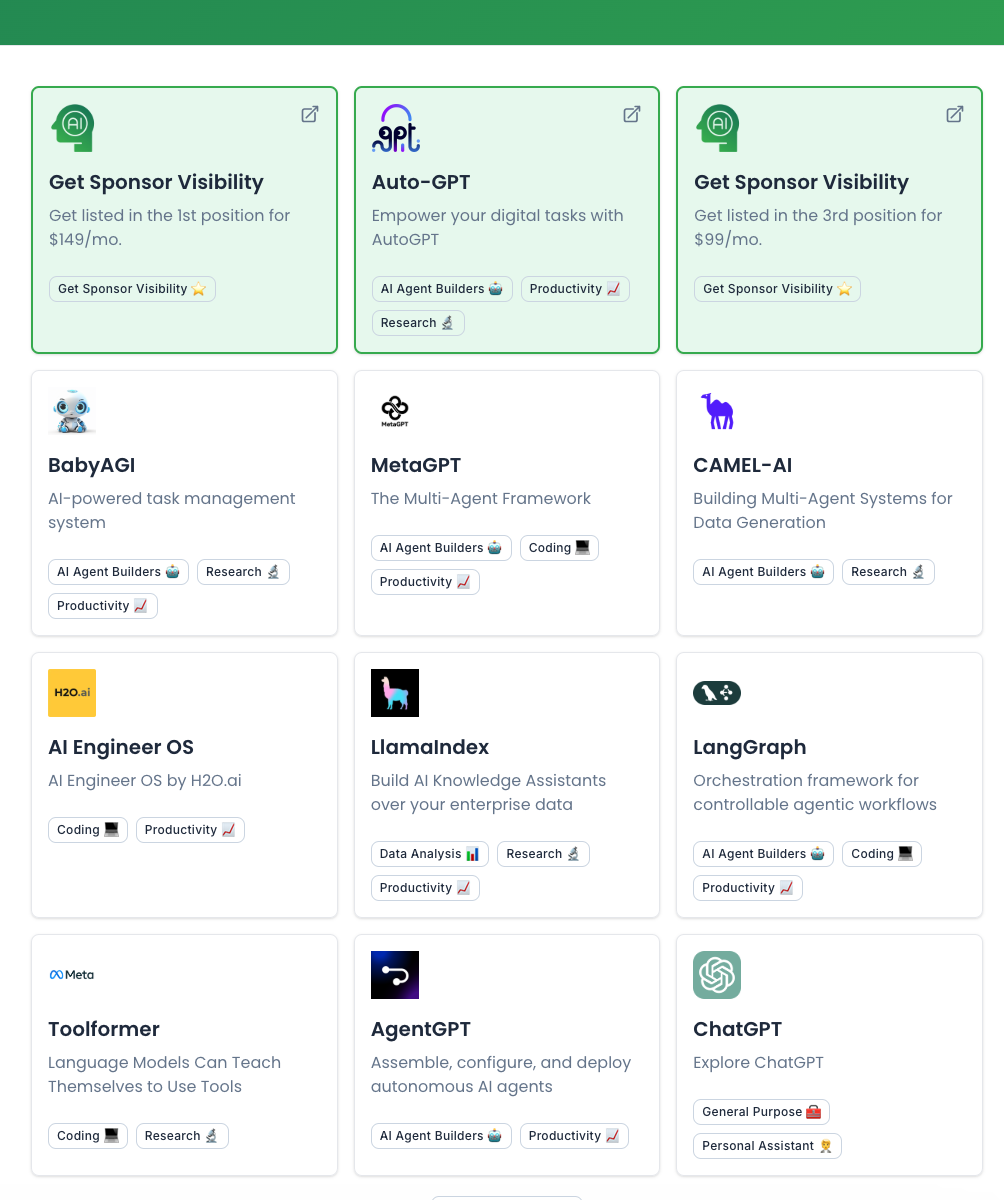1004x1200 pixels.
Task: Click Get Sponsor Visibility tag on $149/mo card
Action: 132,289
